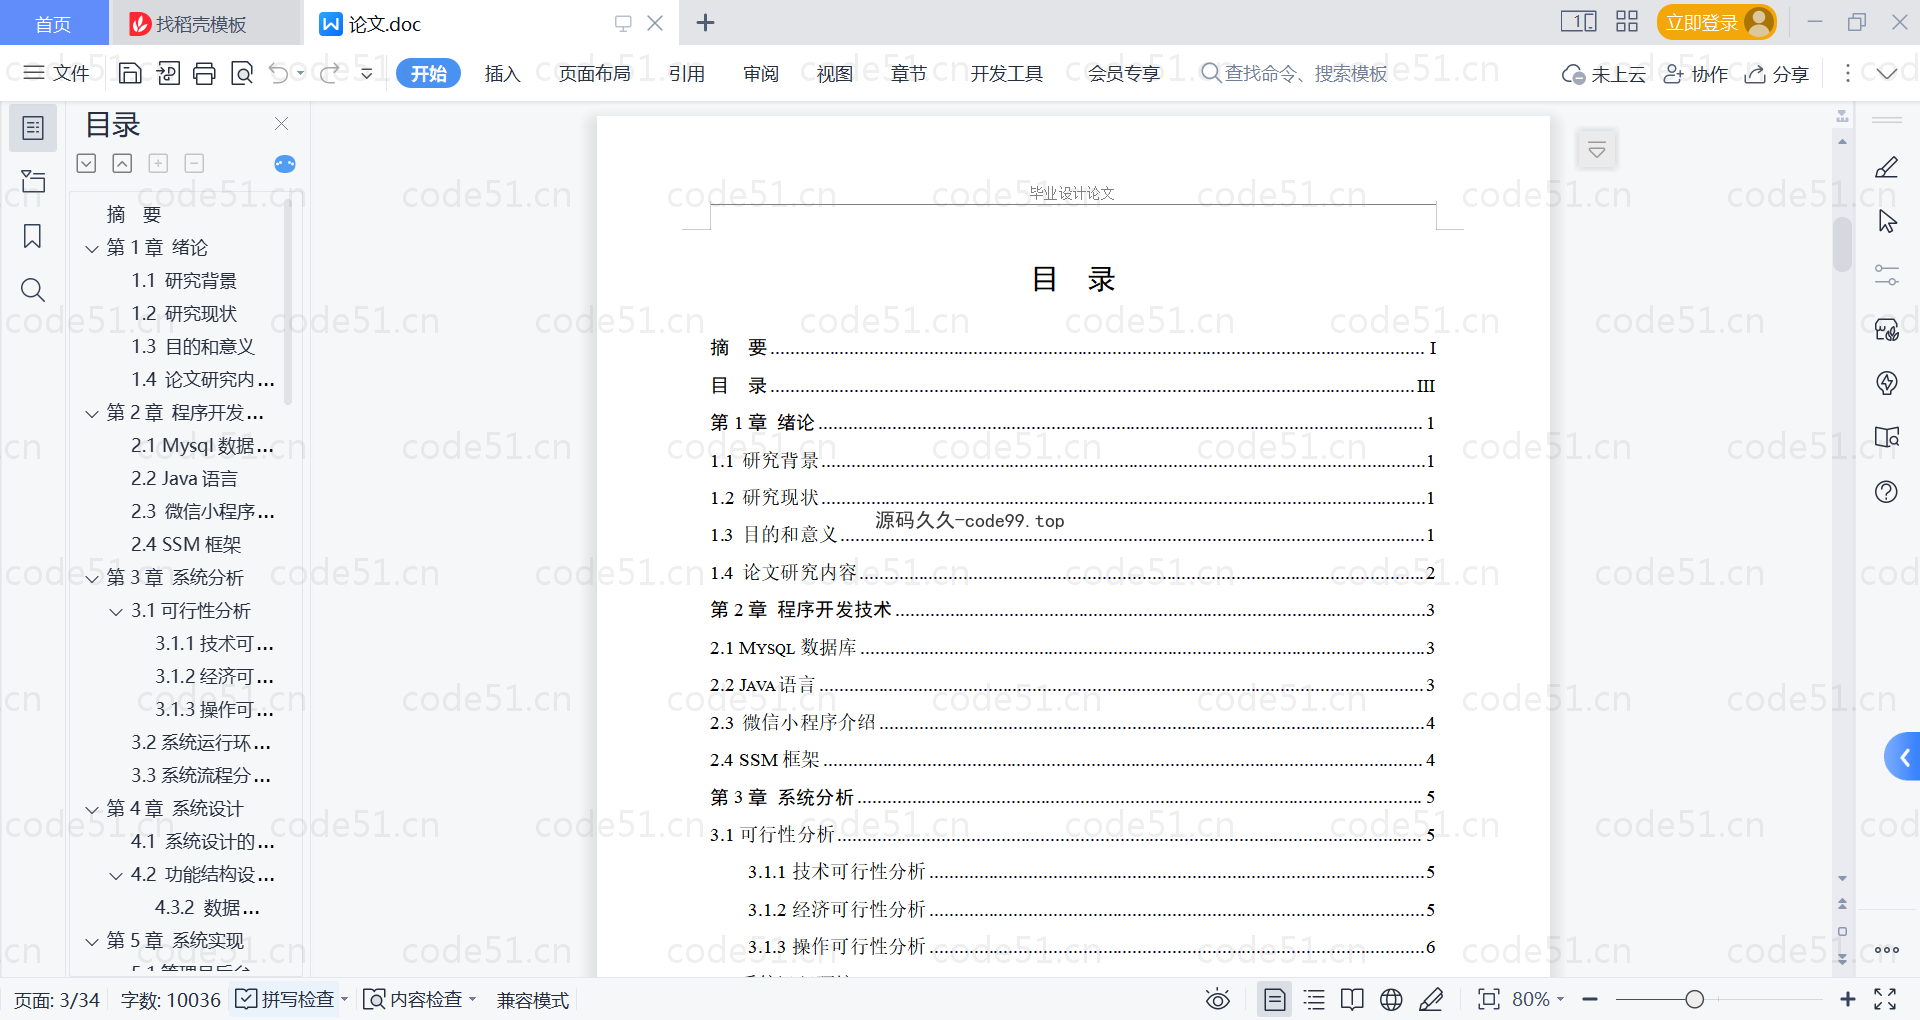The width and height of the screenshot is (1920, 1020).
Task: Collapse 3.1 可行性分析 tree node
Action: click(x=116, y=611)
